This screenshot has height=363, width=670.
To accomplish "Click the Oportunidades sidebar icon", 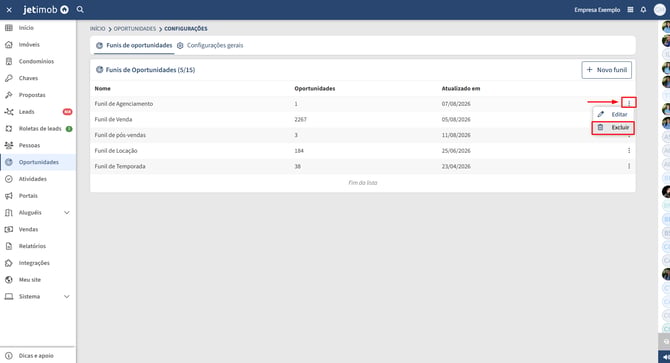I will (x=9, y=162).
